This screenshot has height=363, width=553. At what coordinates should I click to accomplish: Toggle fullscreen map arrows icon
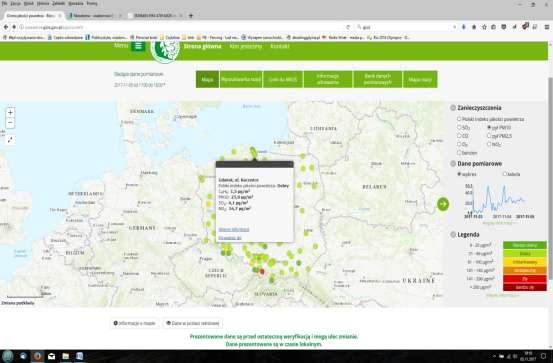pos(10,140)
